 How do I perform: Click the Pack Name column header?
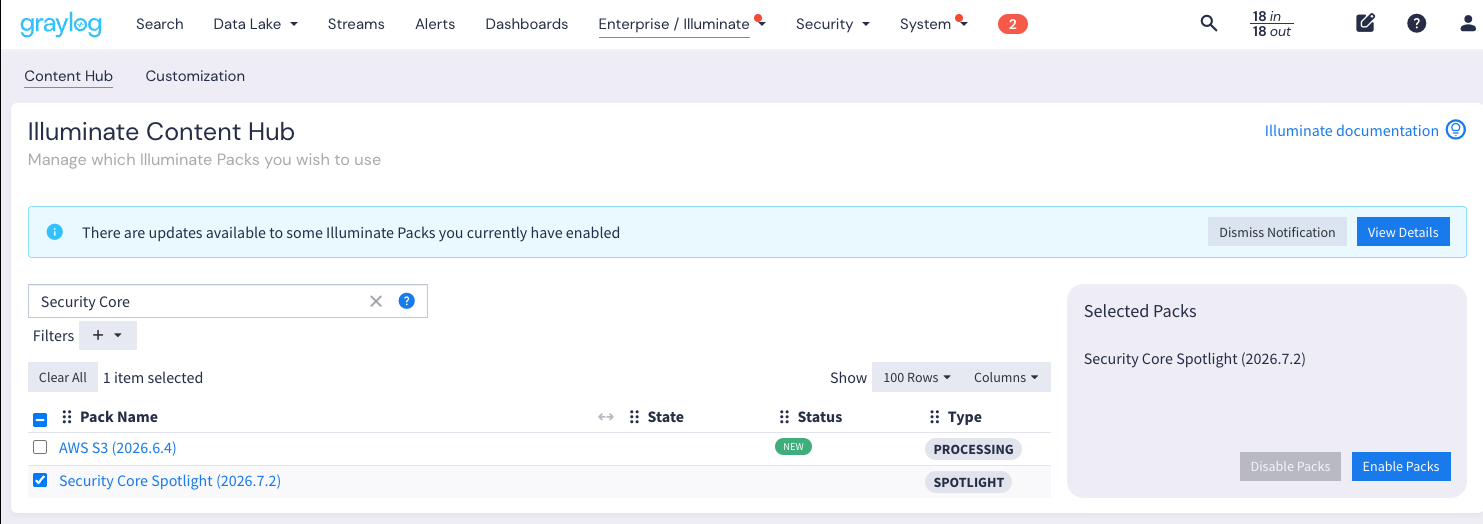(119, 417)
